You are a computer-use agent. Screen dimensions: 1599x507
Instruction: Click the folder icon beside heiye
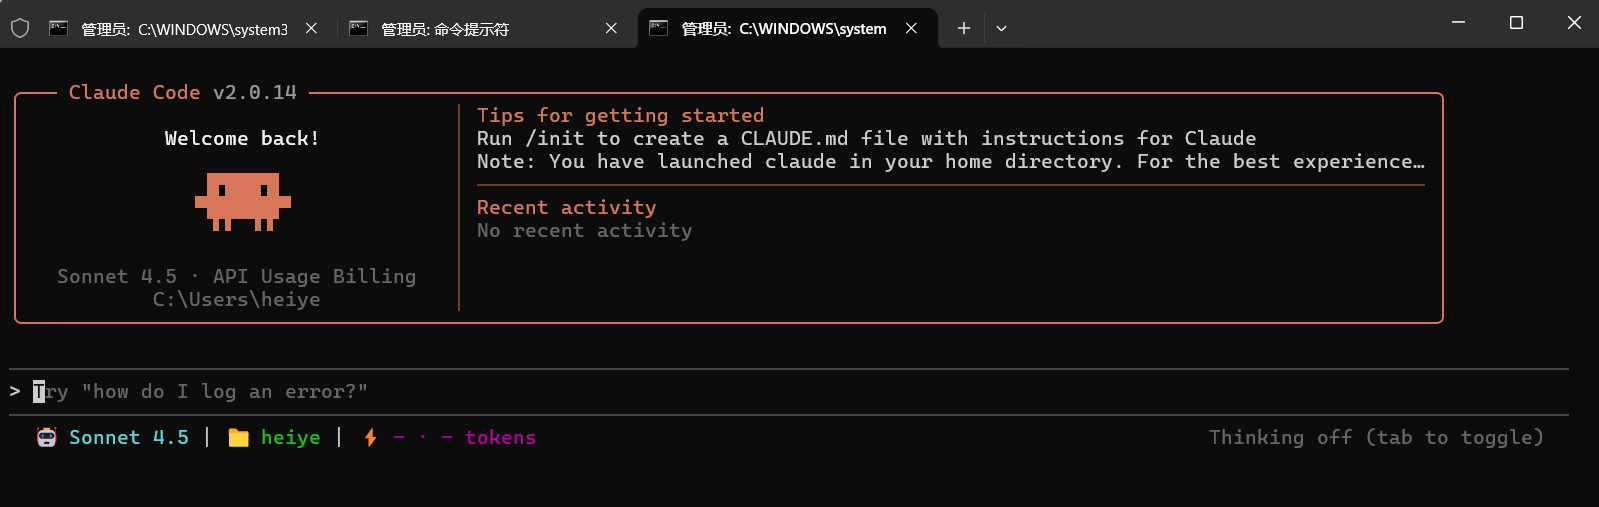tap(238, 437)
